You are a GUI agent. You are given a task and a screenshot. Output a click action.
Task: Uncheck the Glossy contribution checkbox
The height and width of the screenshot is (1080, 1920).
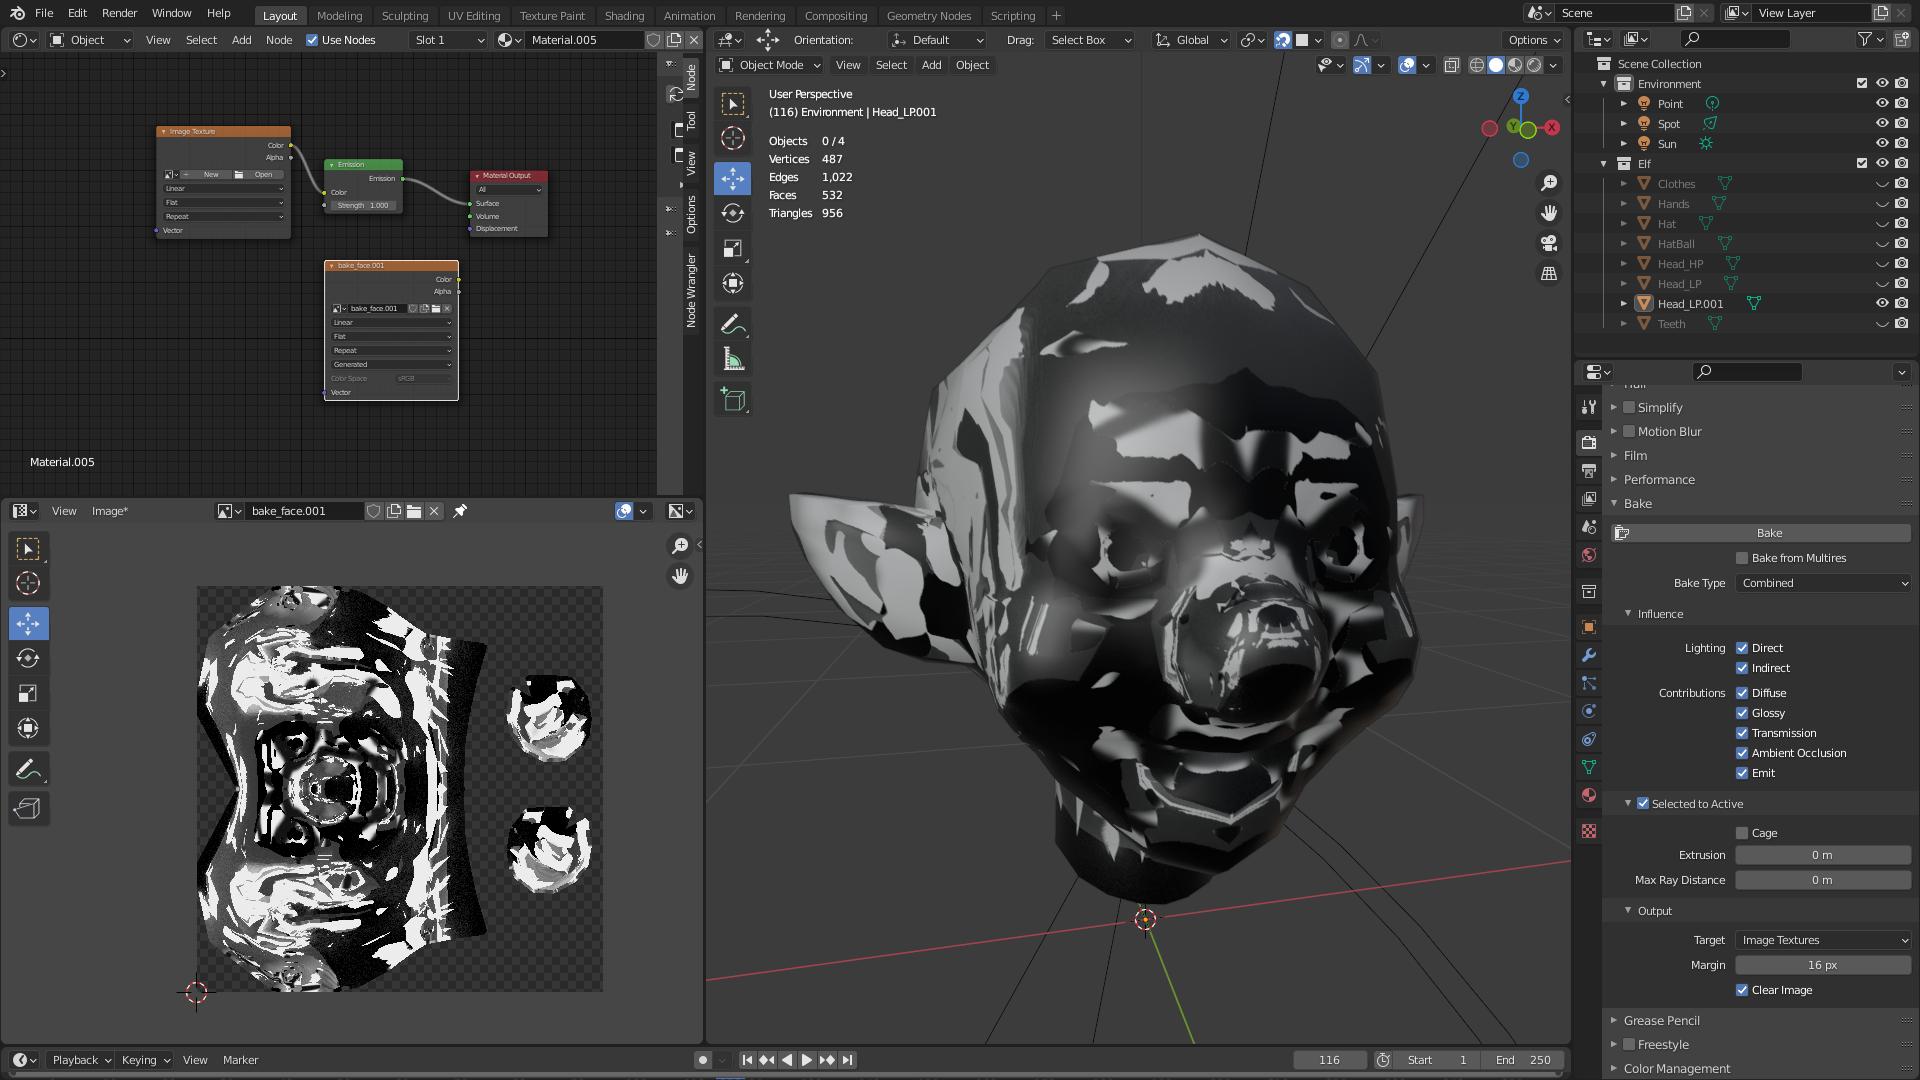tap(1742, 713)
